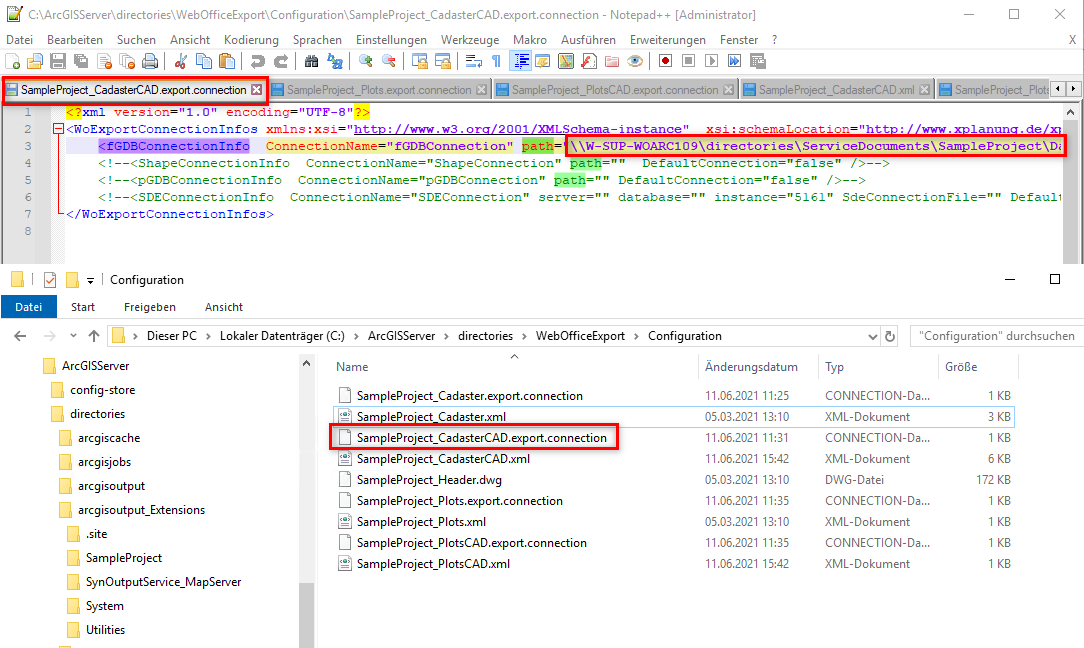Toggle Show All Characters paragraph icon
1084x648 pixels.
click(x=497, y=61)
